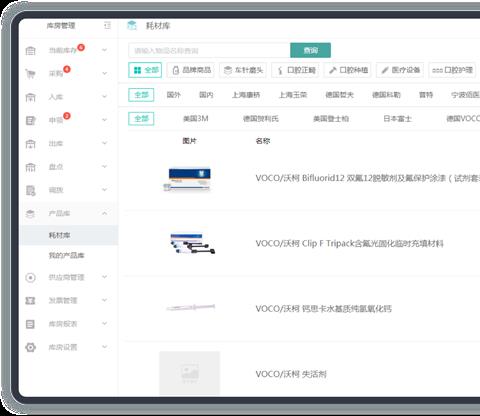Click the 名称 column header
The image size is (480, 416).
263,141
